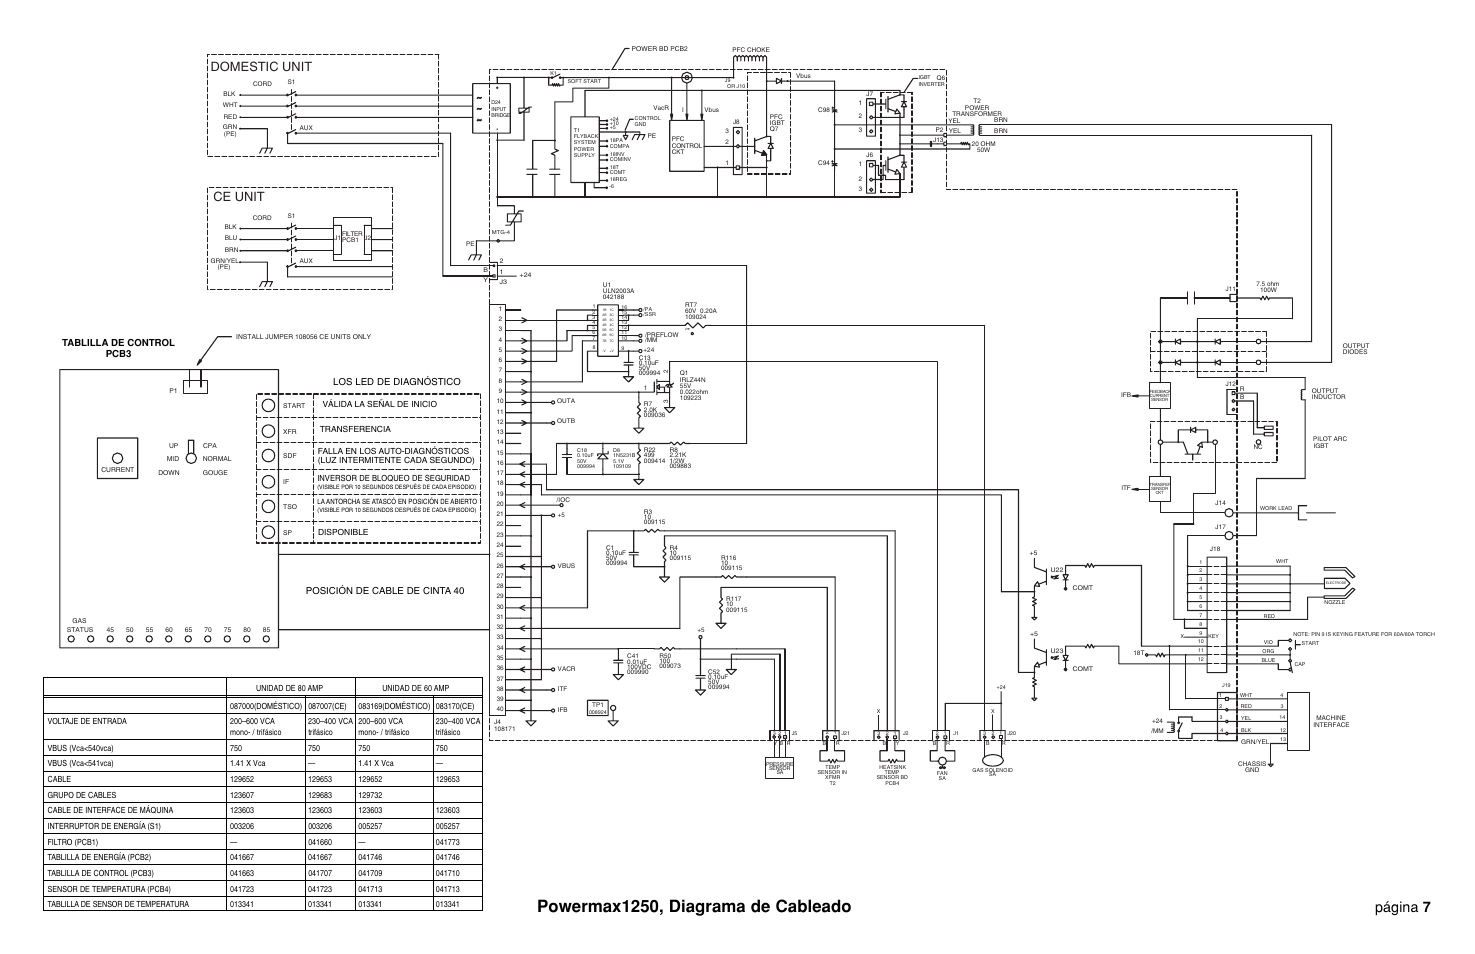This screenshot has height=954, width=1475.
Task: Click the OUTPUT DIODES label
Action: tap(1356, 348)
